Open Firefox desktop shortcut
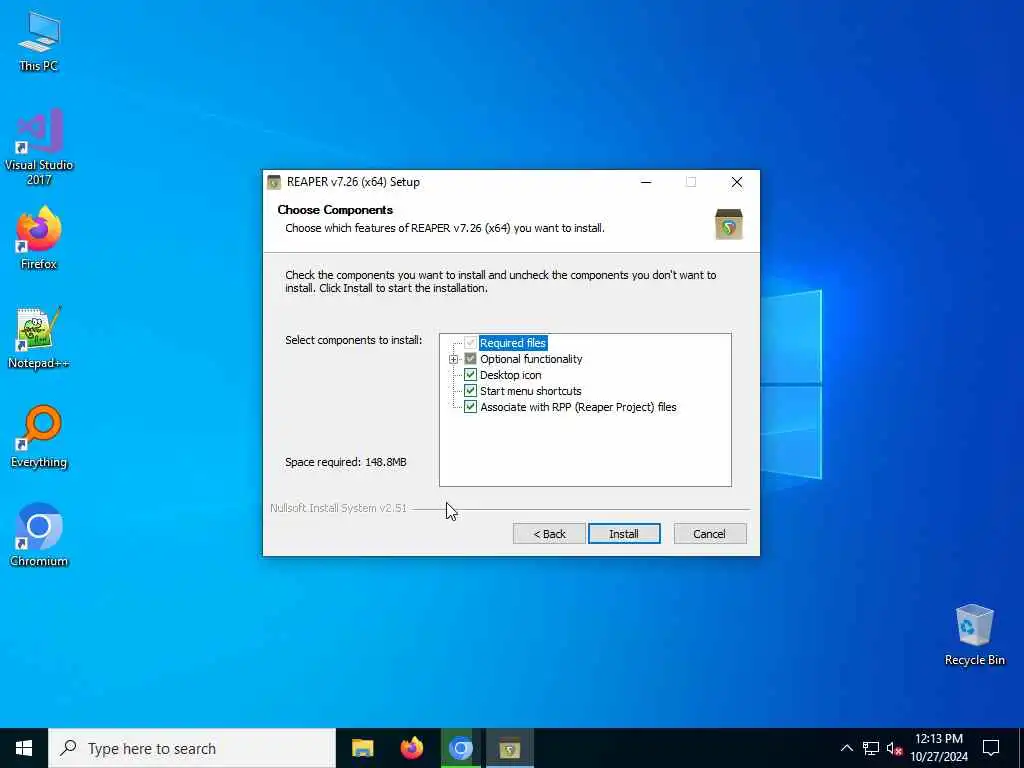This screenshot has height=768, width=1024. tap(39, 238)
